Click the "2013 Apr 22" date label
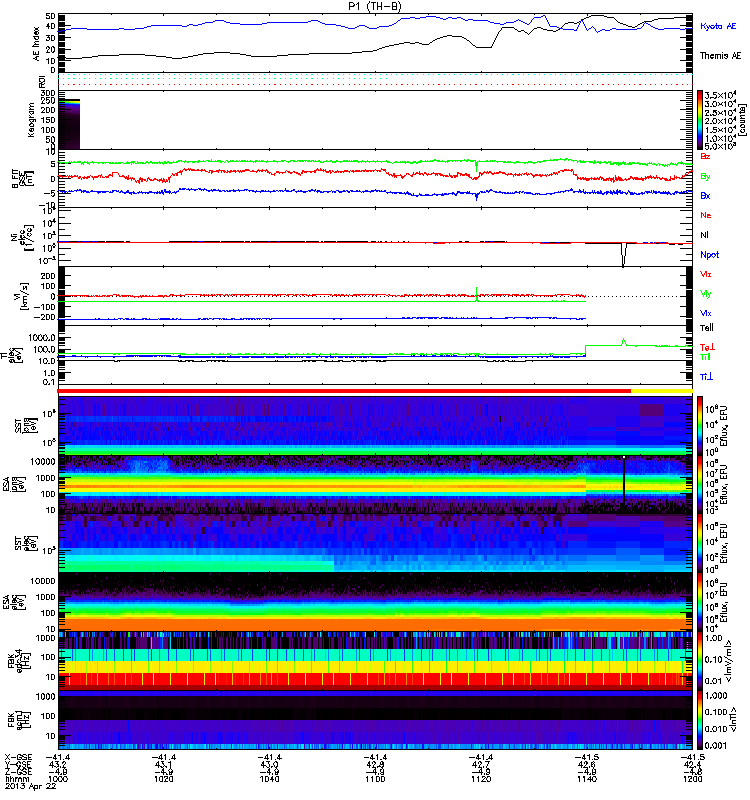This screenshot has width=750, height=800. tap(30, 786)
